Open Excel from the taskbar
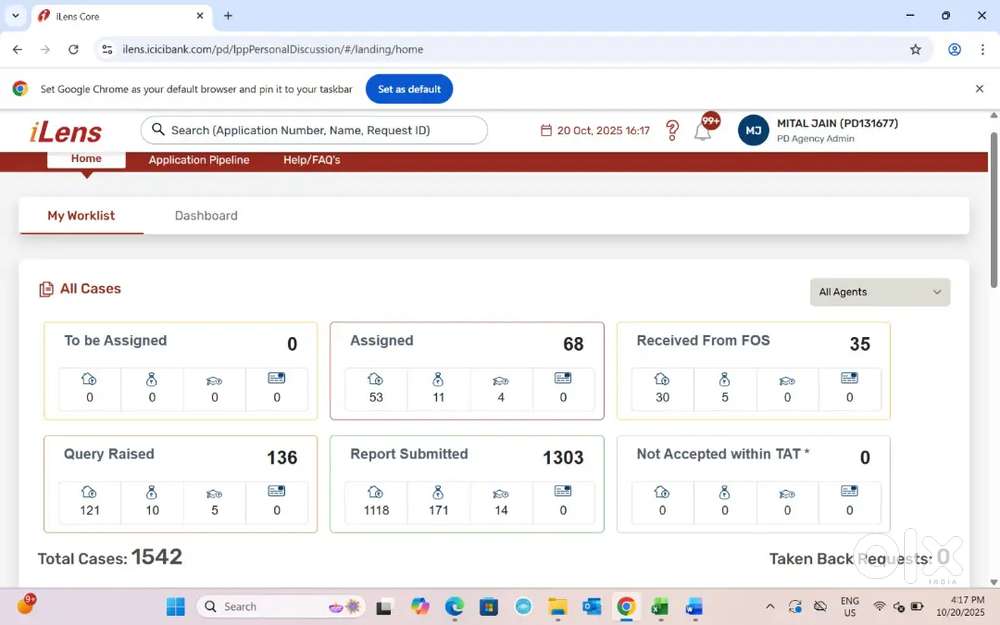Screen dimensions: 1000x625 660,607
